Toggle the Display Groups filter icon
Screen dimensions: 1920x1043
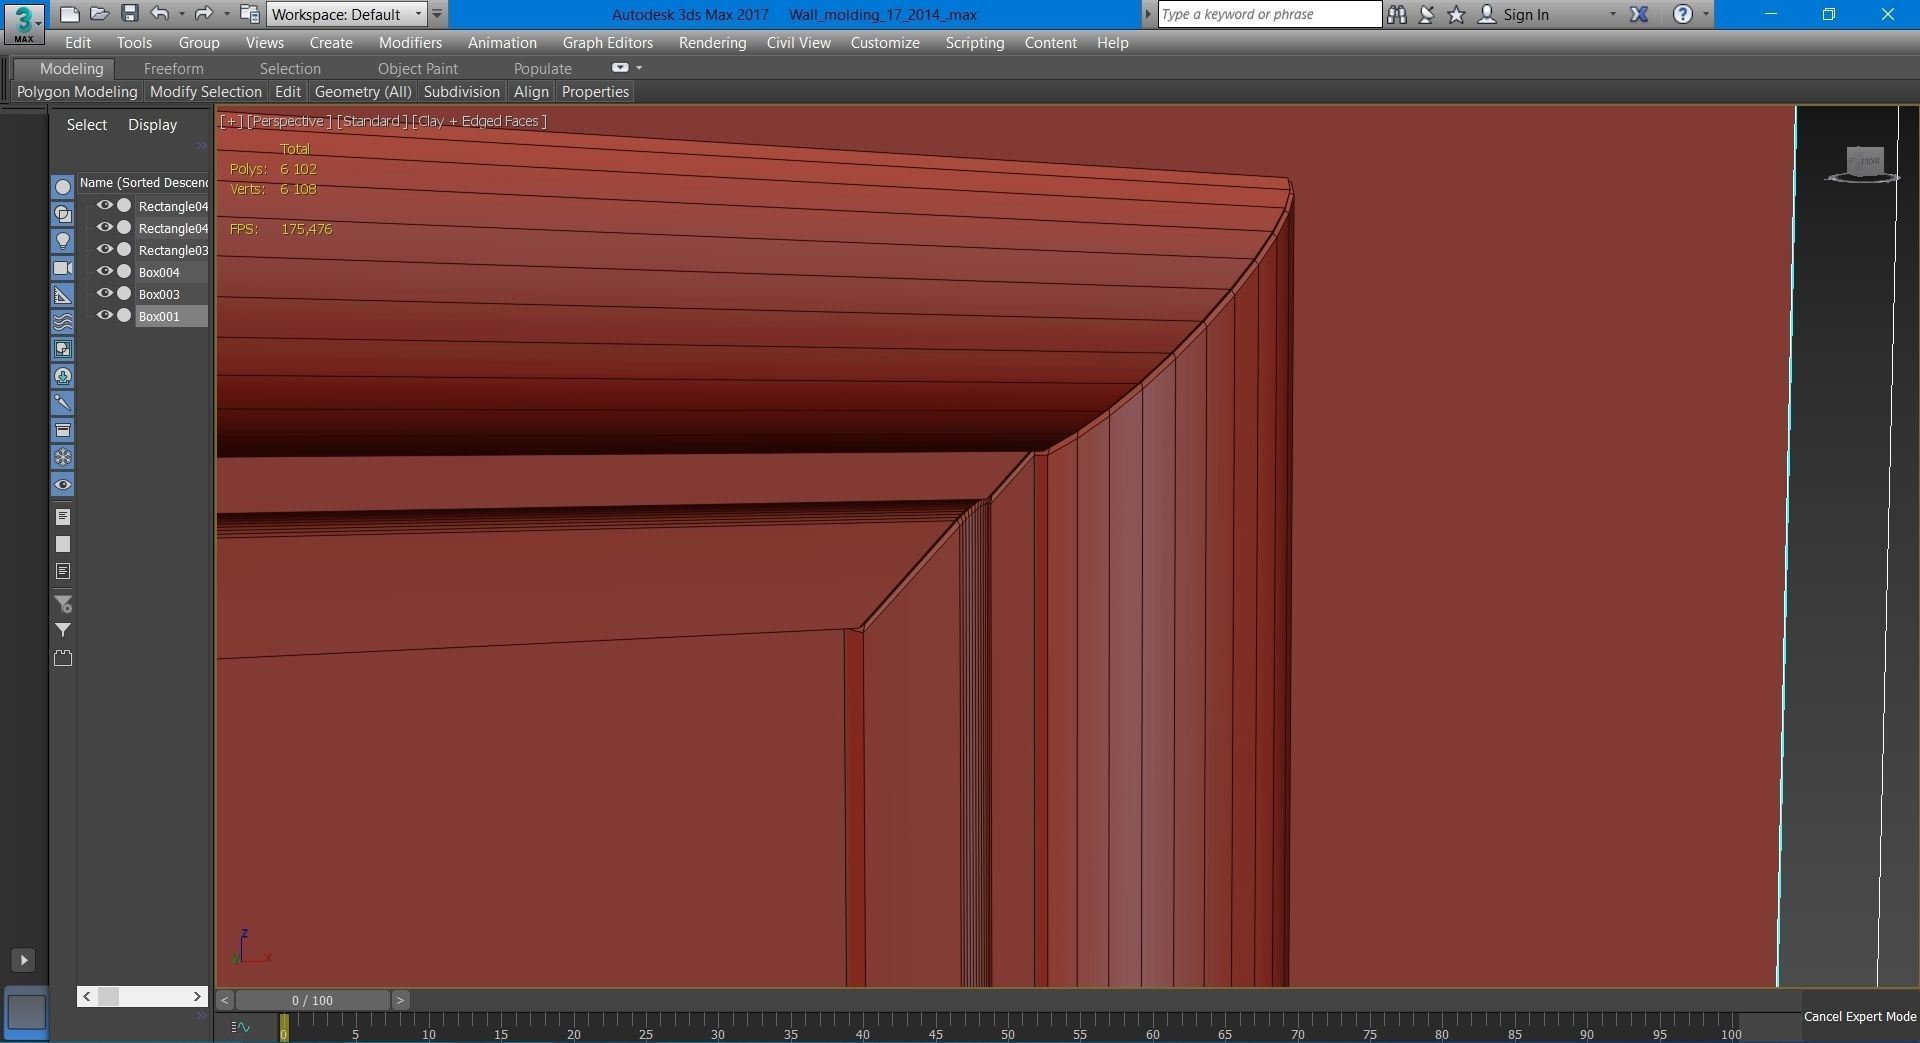[63, 349]
